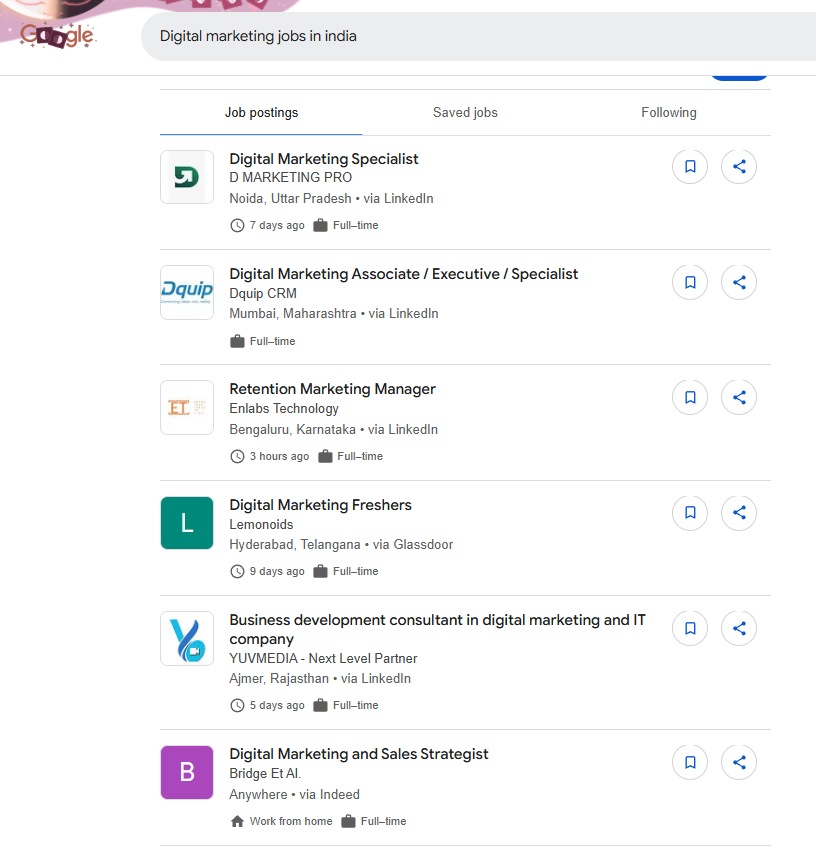Open Digital Marketing Associate / Executive / Specialist listing
This screenshot has width=816, height=848.
[403, 274]
